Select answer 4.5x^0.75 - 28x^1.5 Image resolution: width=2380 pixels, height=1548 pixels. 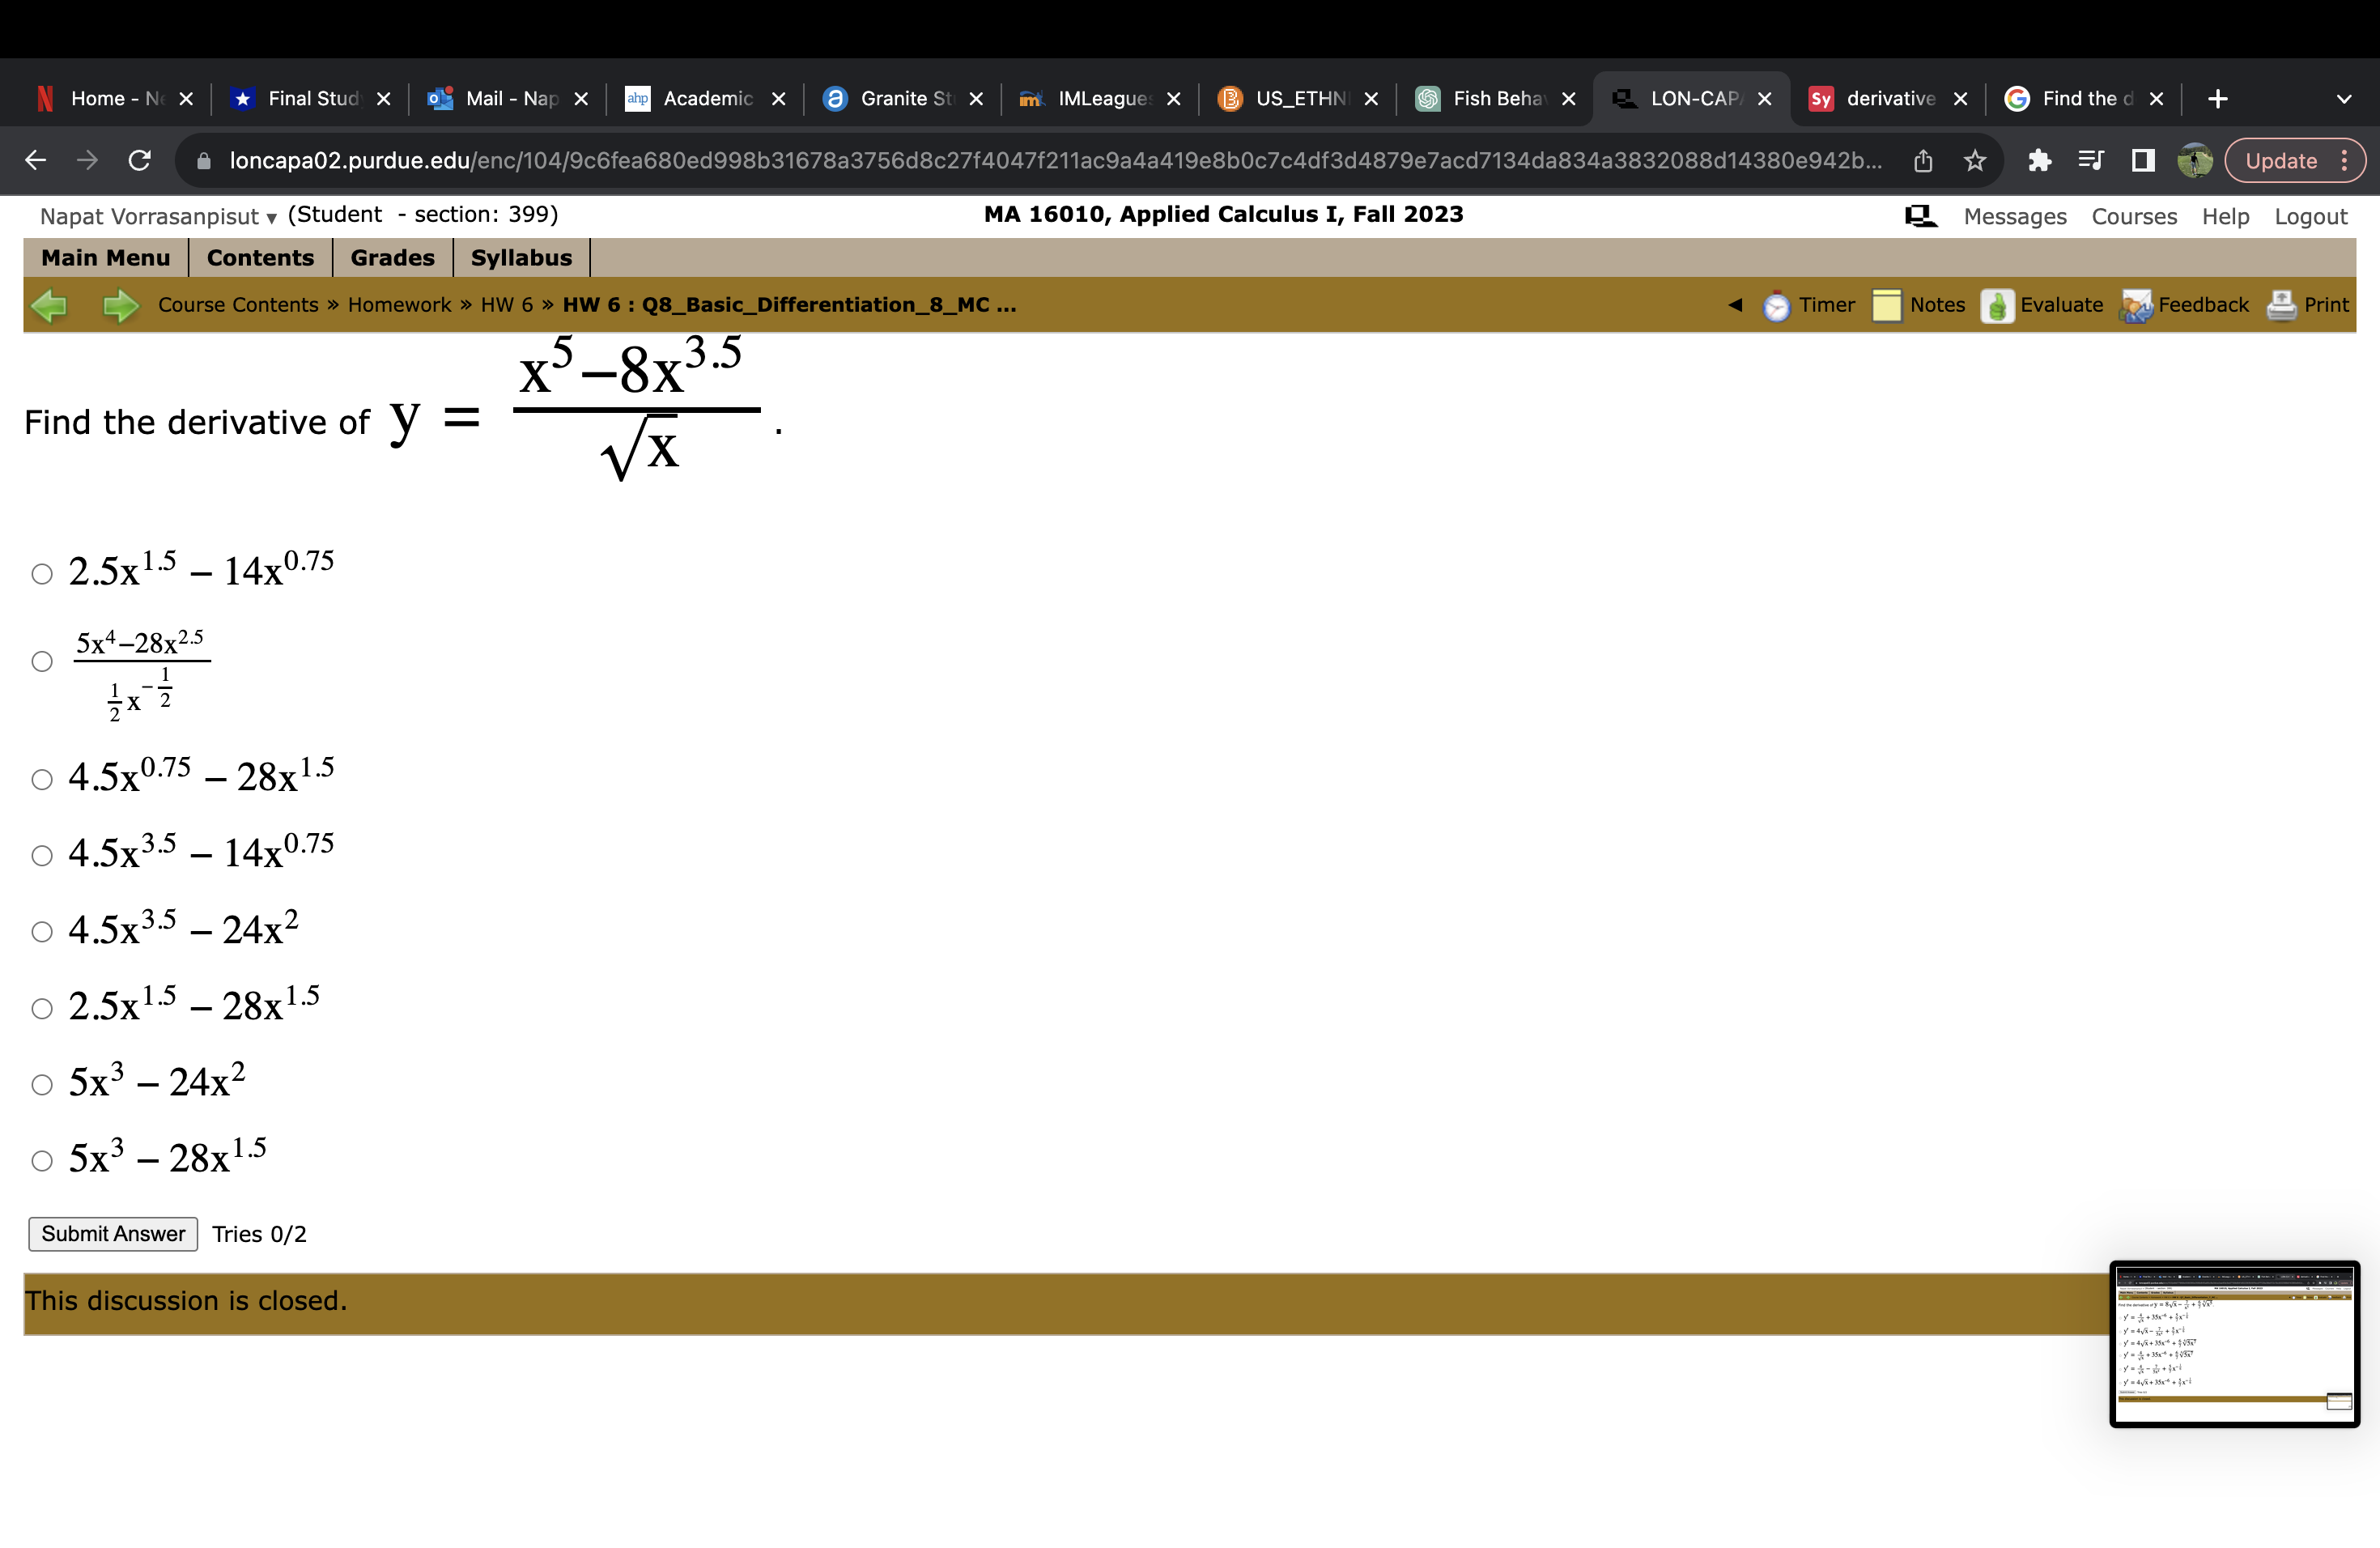pos(41,779)
